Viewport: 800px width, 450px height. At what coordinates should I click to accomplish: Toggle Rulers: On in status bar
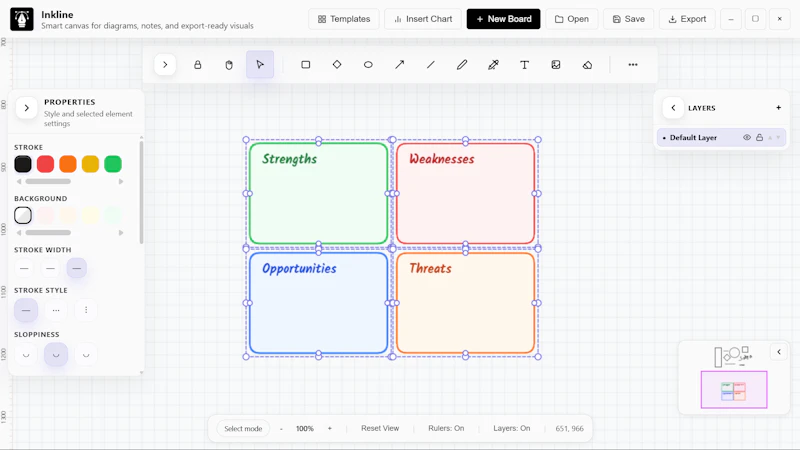[446, 429]
